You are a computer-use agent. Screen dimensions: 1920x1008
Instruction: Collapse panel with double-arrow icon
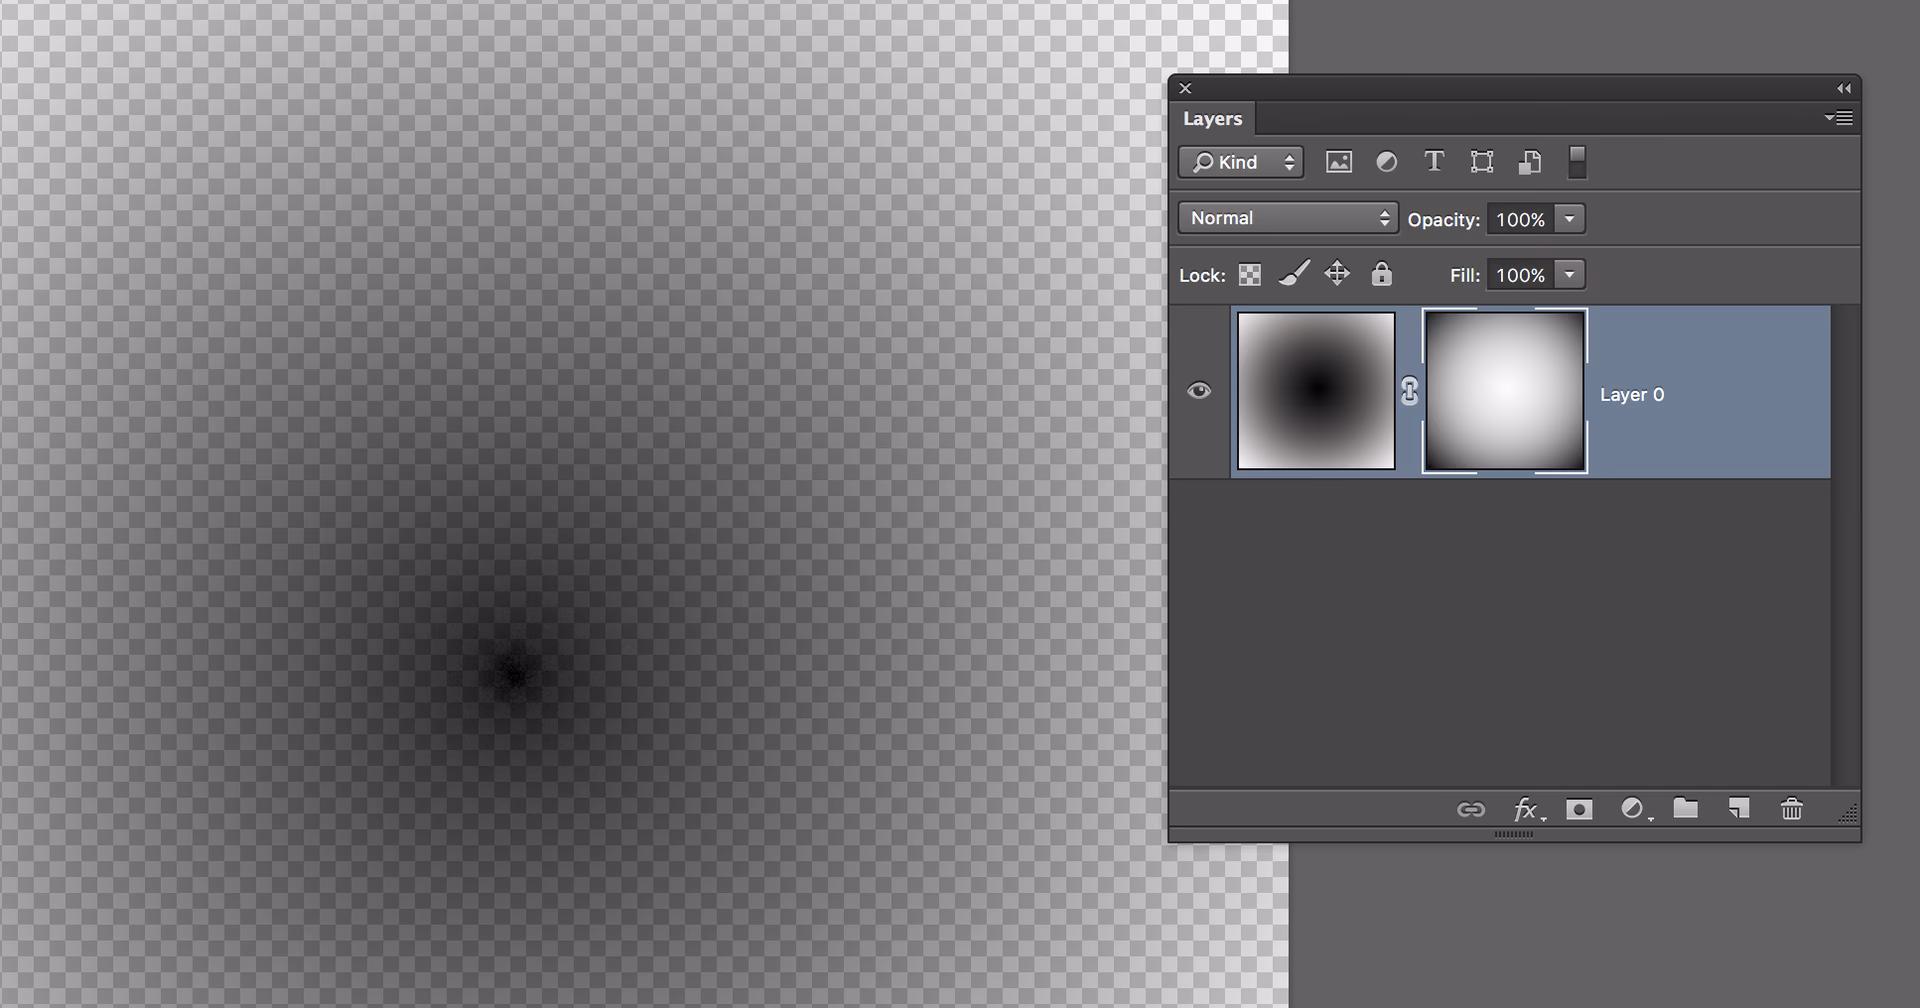click(x=1843, y=88)
